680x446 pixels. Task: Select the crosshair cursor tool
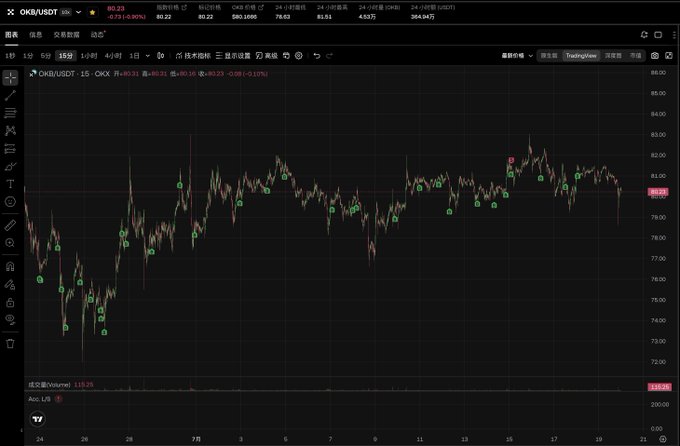(x=10, y=78)
